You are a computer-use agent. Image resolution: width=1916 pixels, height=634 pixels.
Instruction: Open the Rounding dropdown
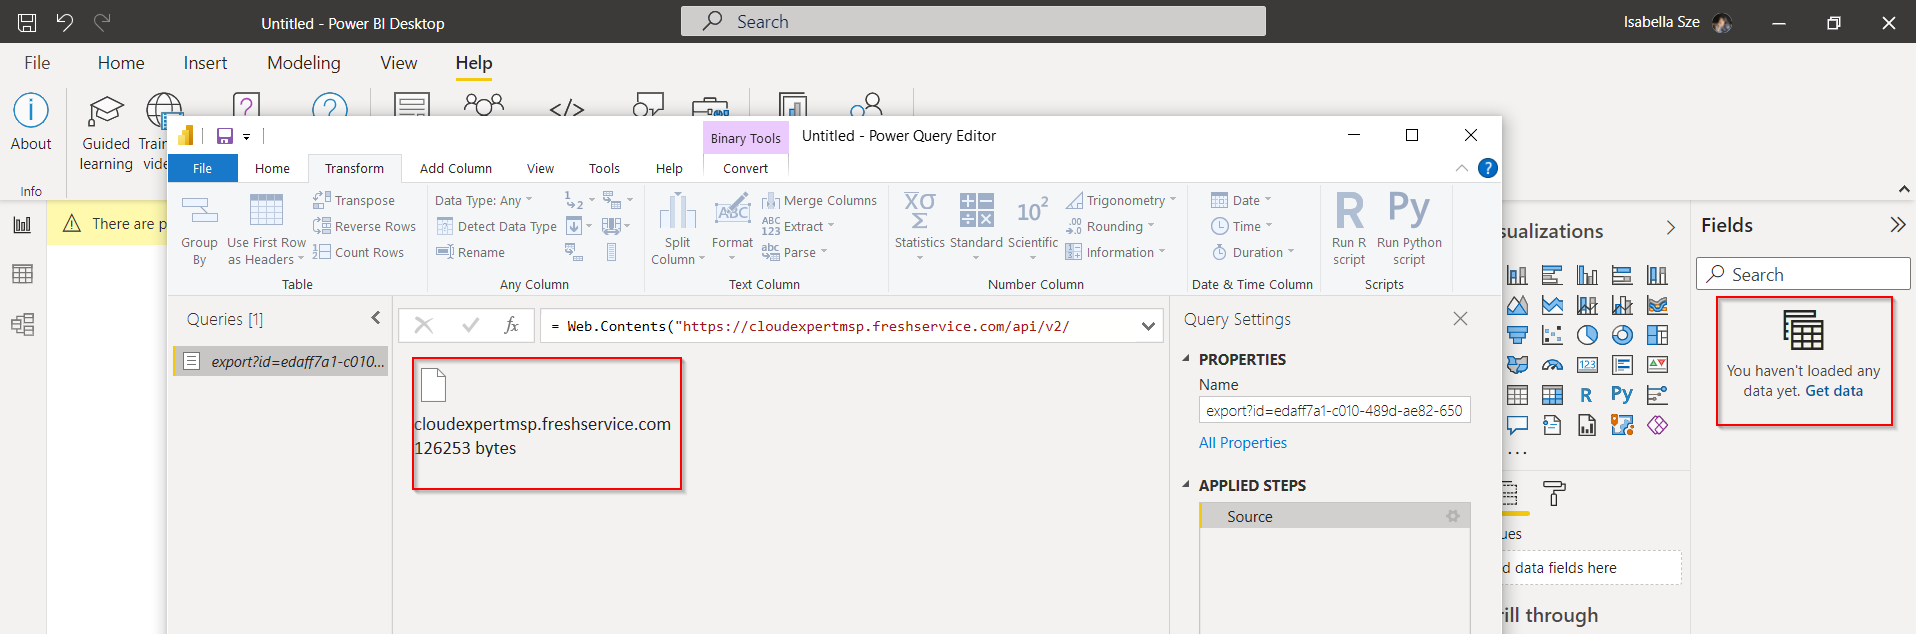click(x=1110, y=226)
